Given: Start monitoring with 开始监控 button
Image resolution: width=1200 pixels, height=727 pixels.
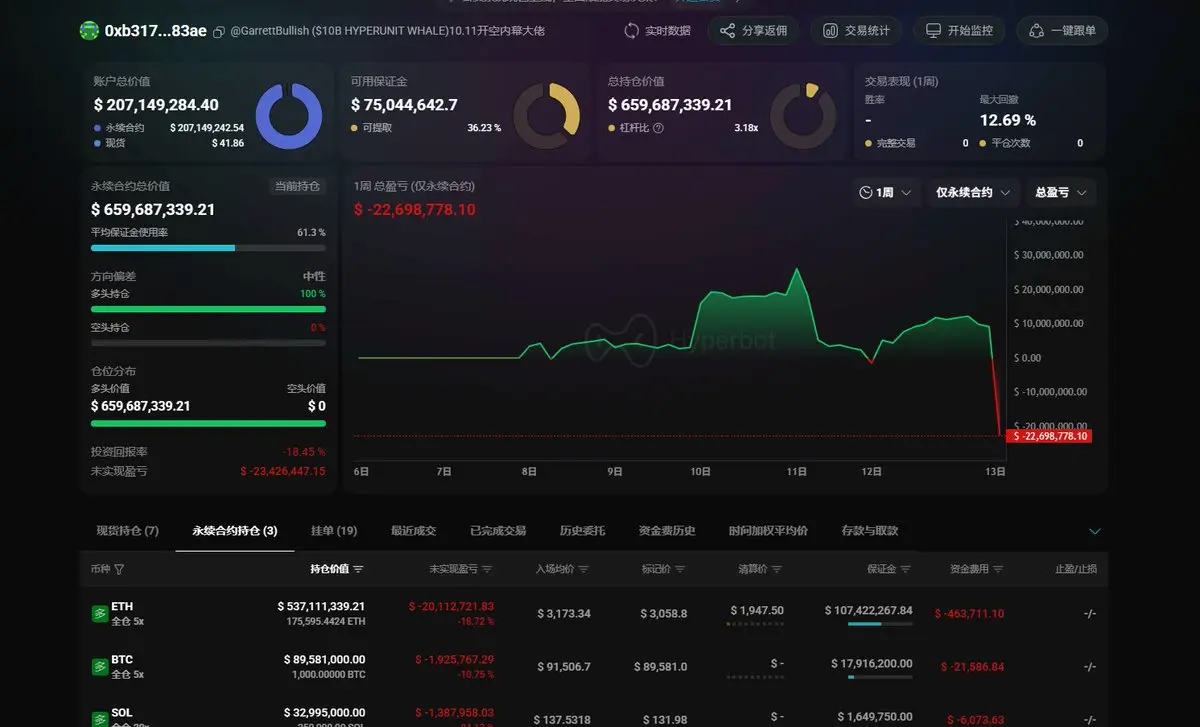Looking at the screenshot, I should tap(960, 31).
